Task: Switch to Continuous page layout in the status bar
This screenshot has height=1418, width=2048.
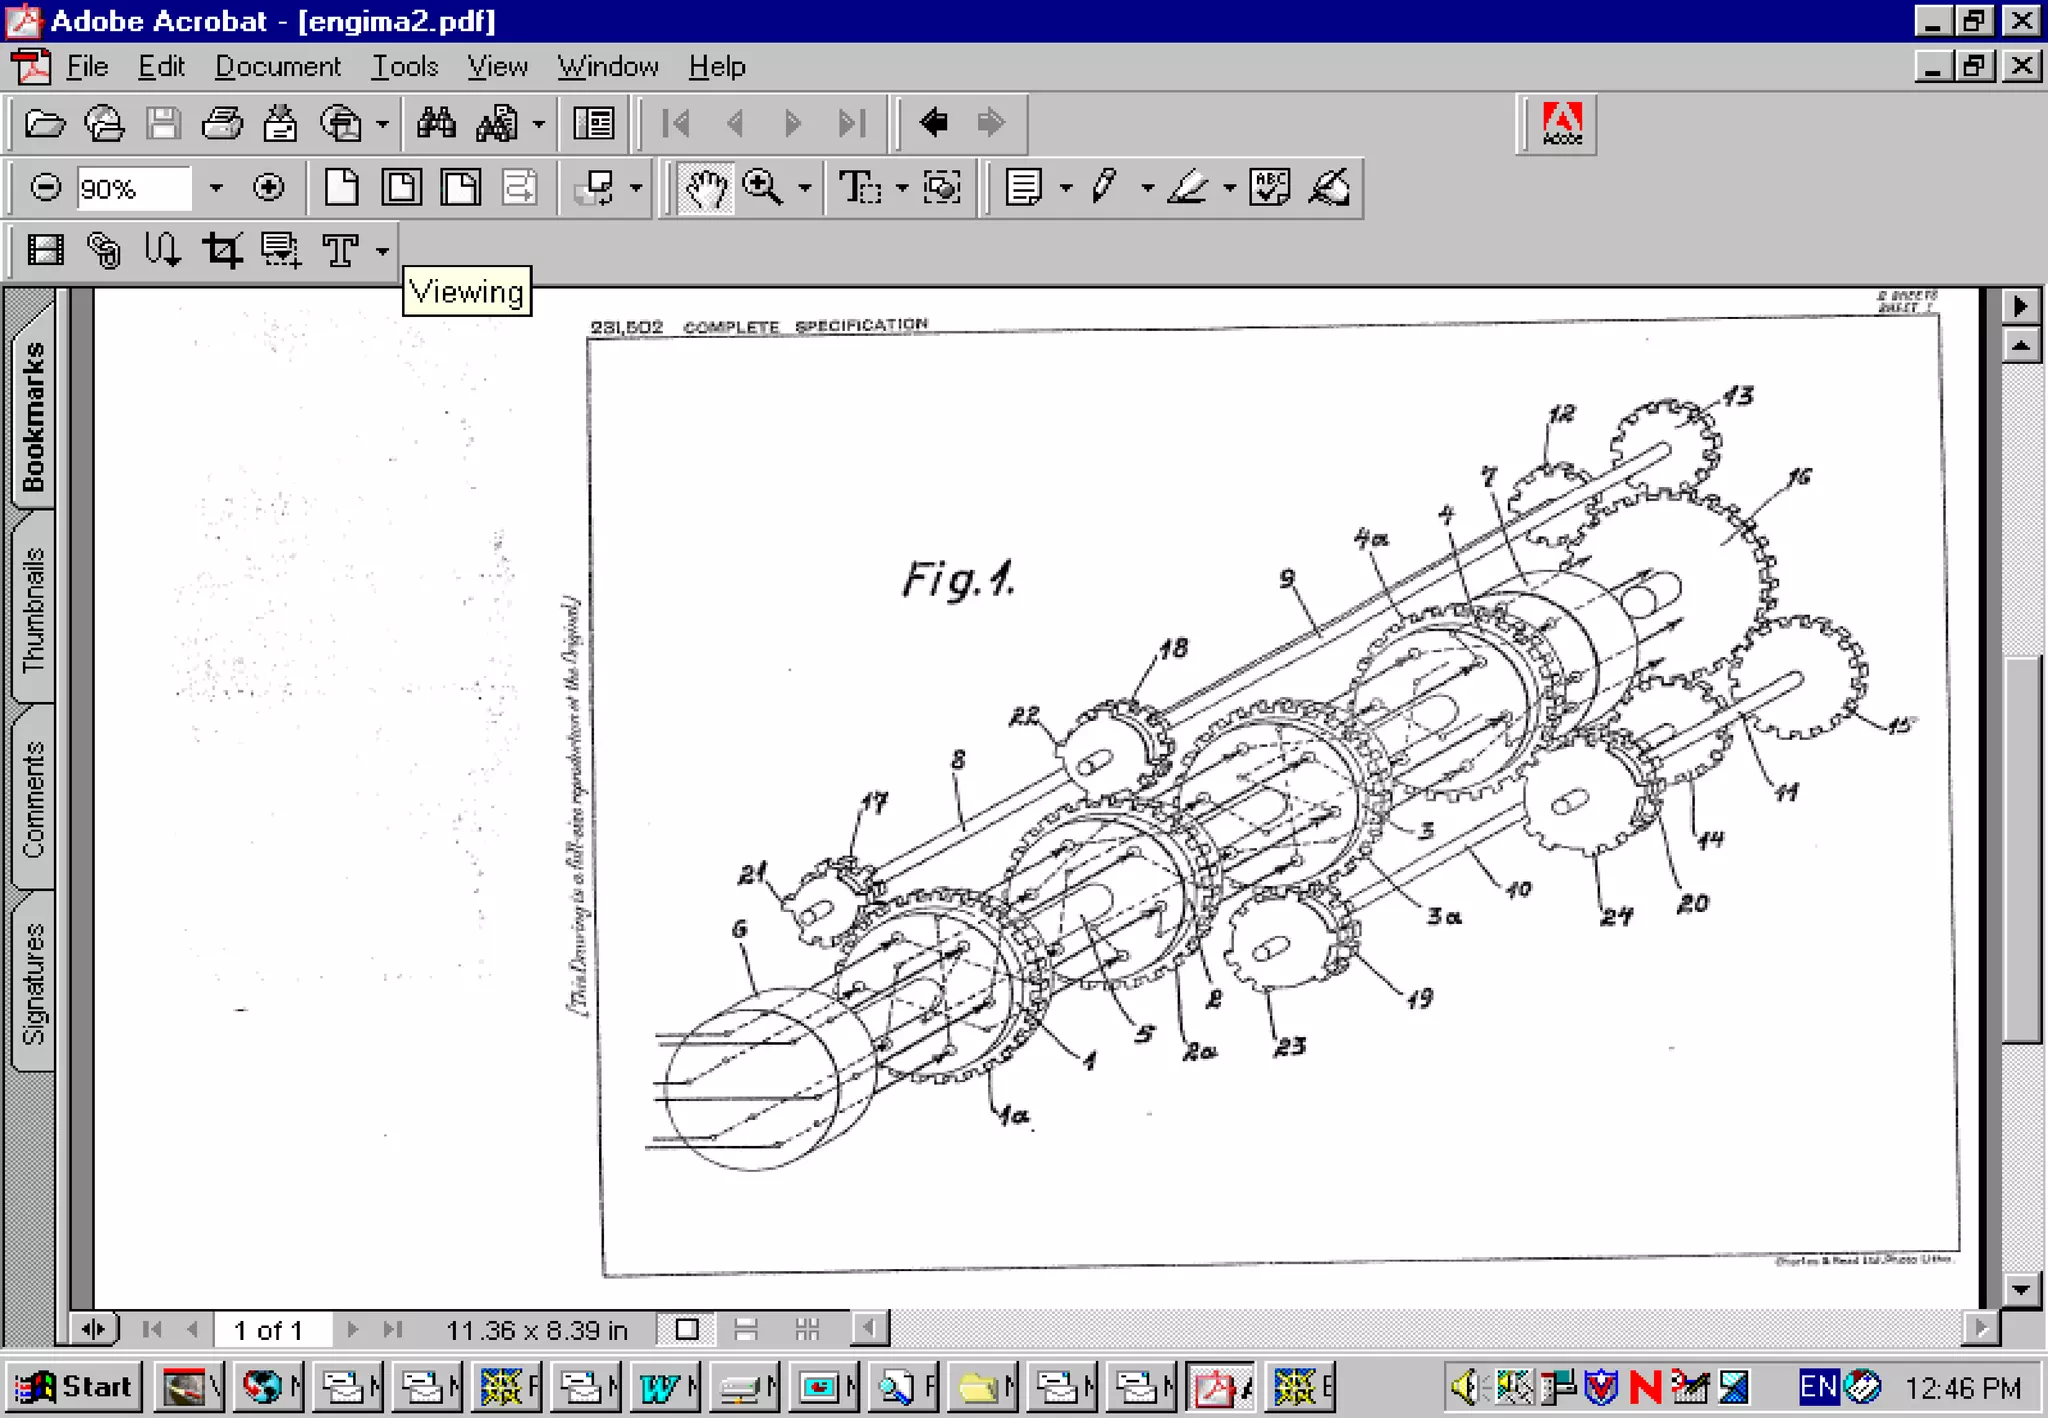Action: 746,1329
